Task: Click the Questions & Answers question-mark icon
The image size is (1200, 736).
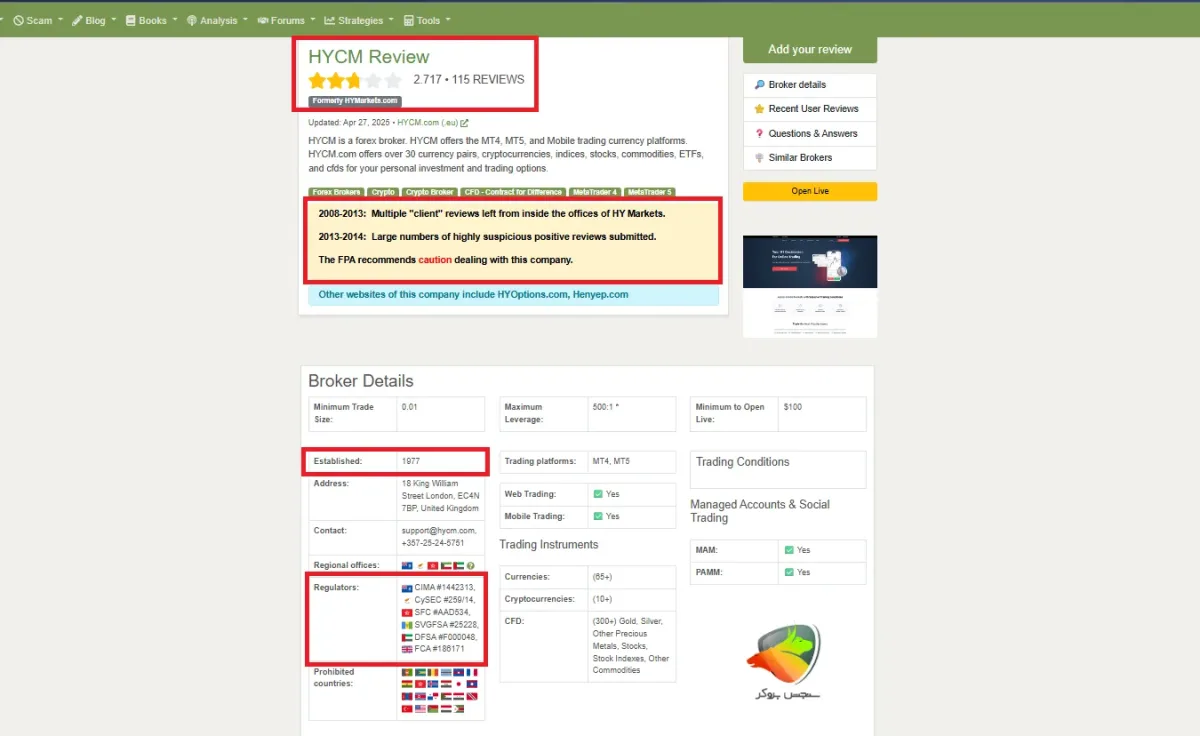Action: pos(759,133)
